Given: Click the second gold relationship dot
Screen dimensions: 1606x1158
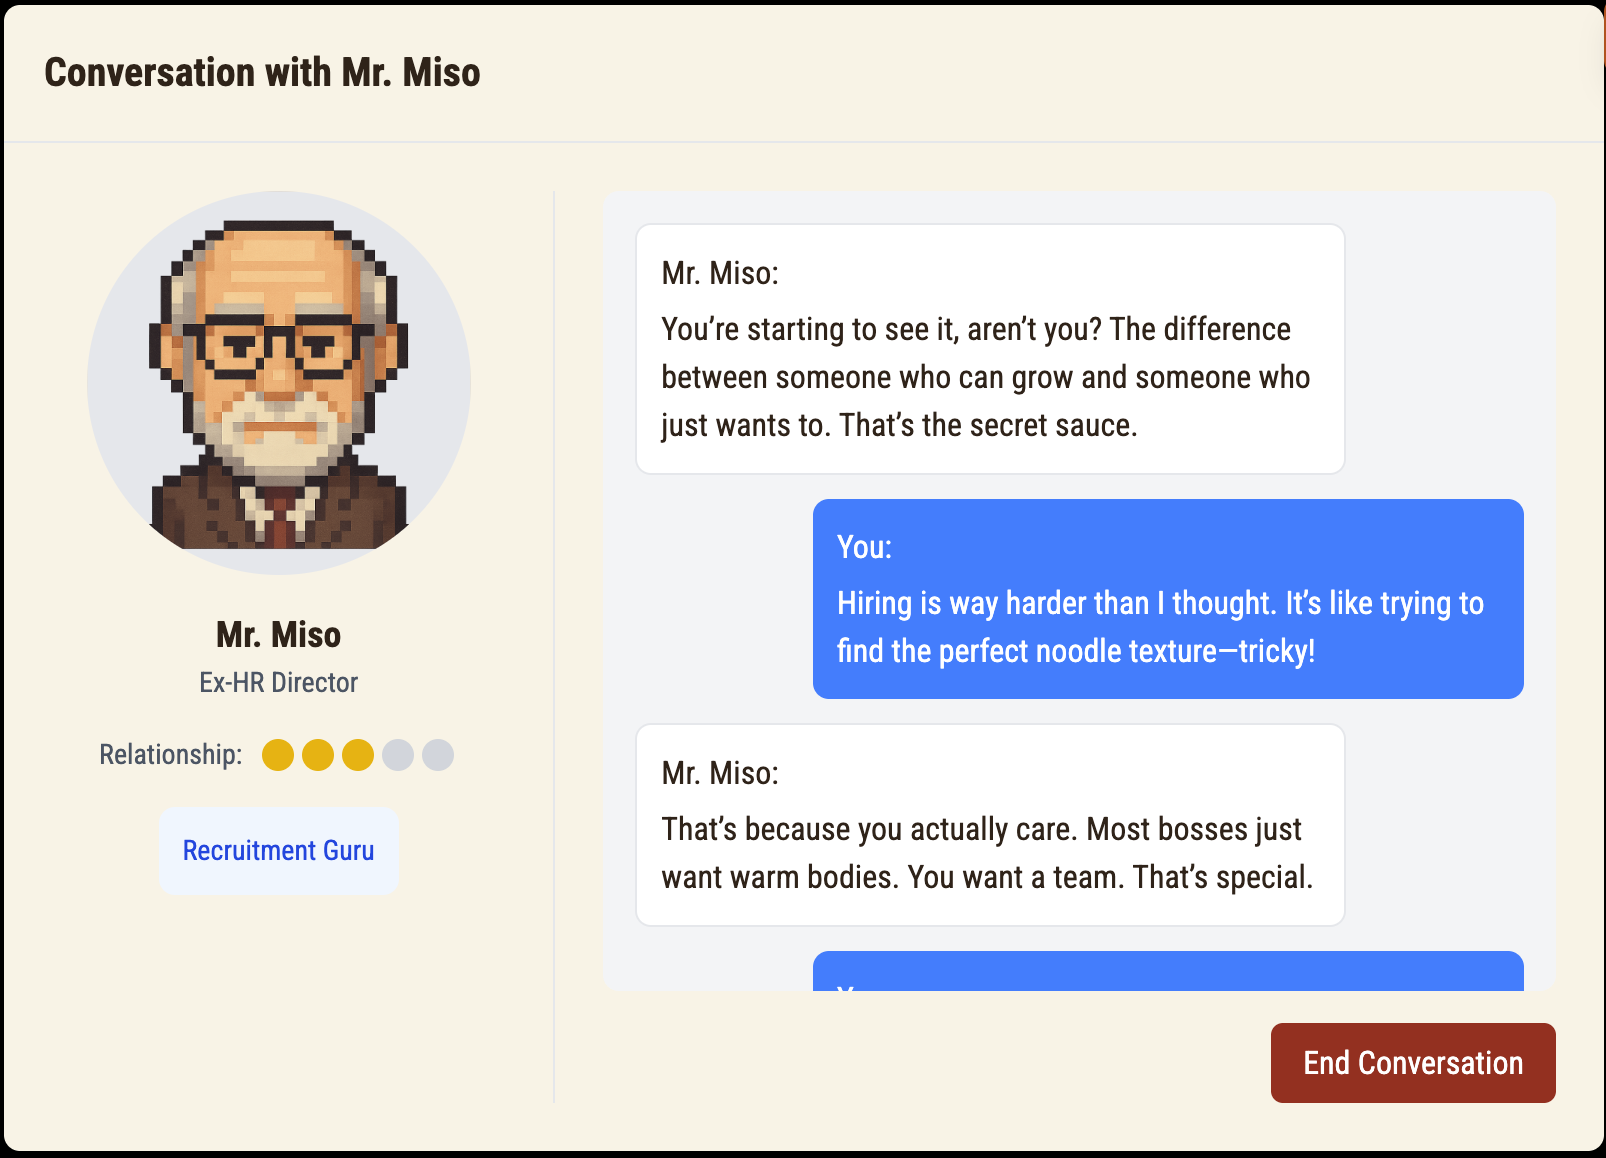Looking at the screenshot, I should 318,755.
